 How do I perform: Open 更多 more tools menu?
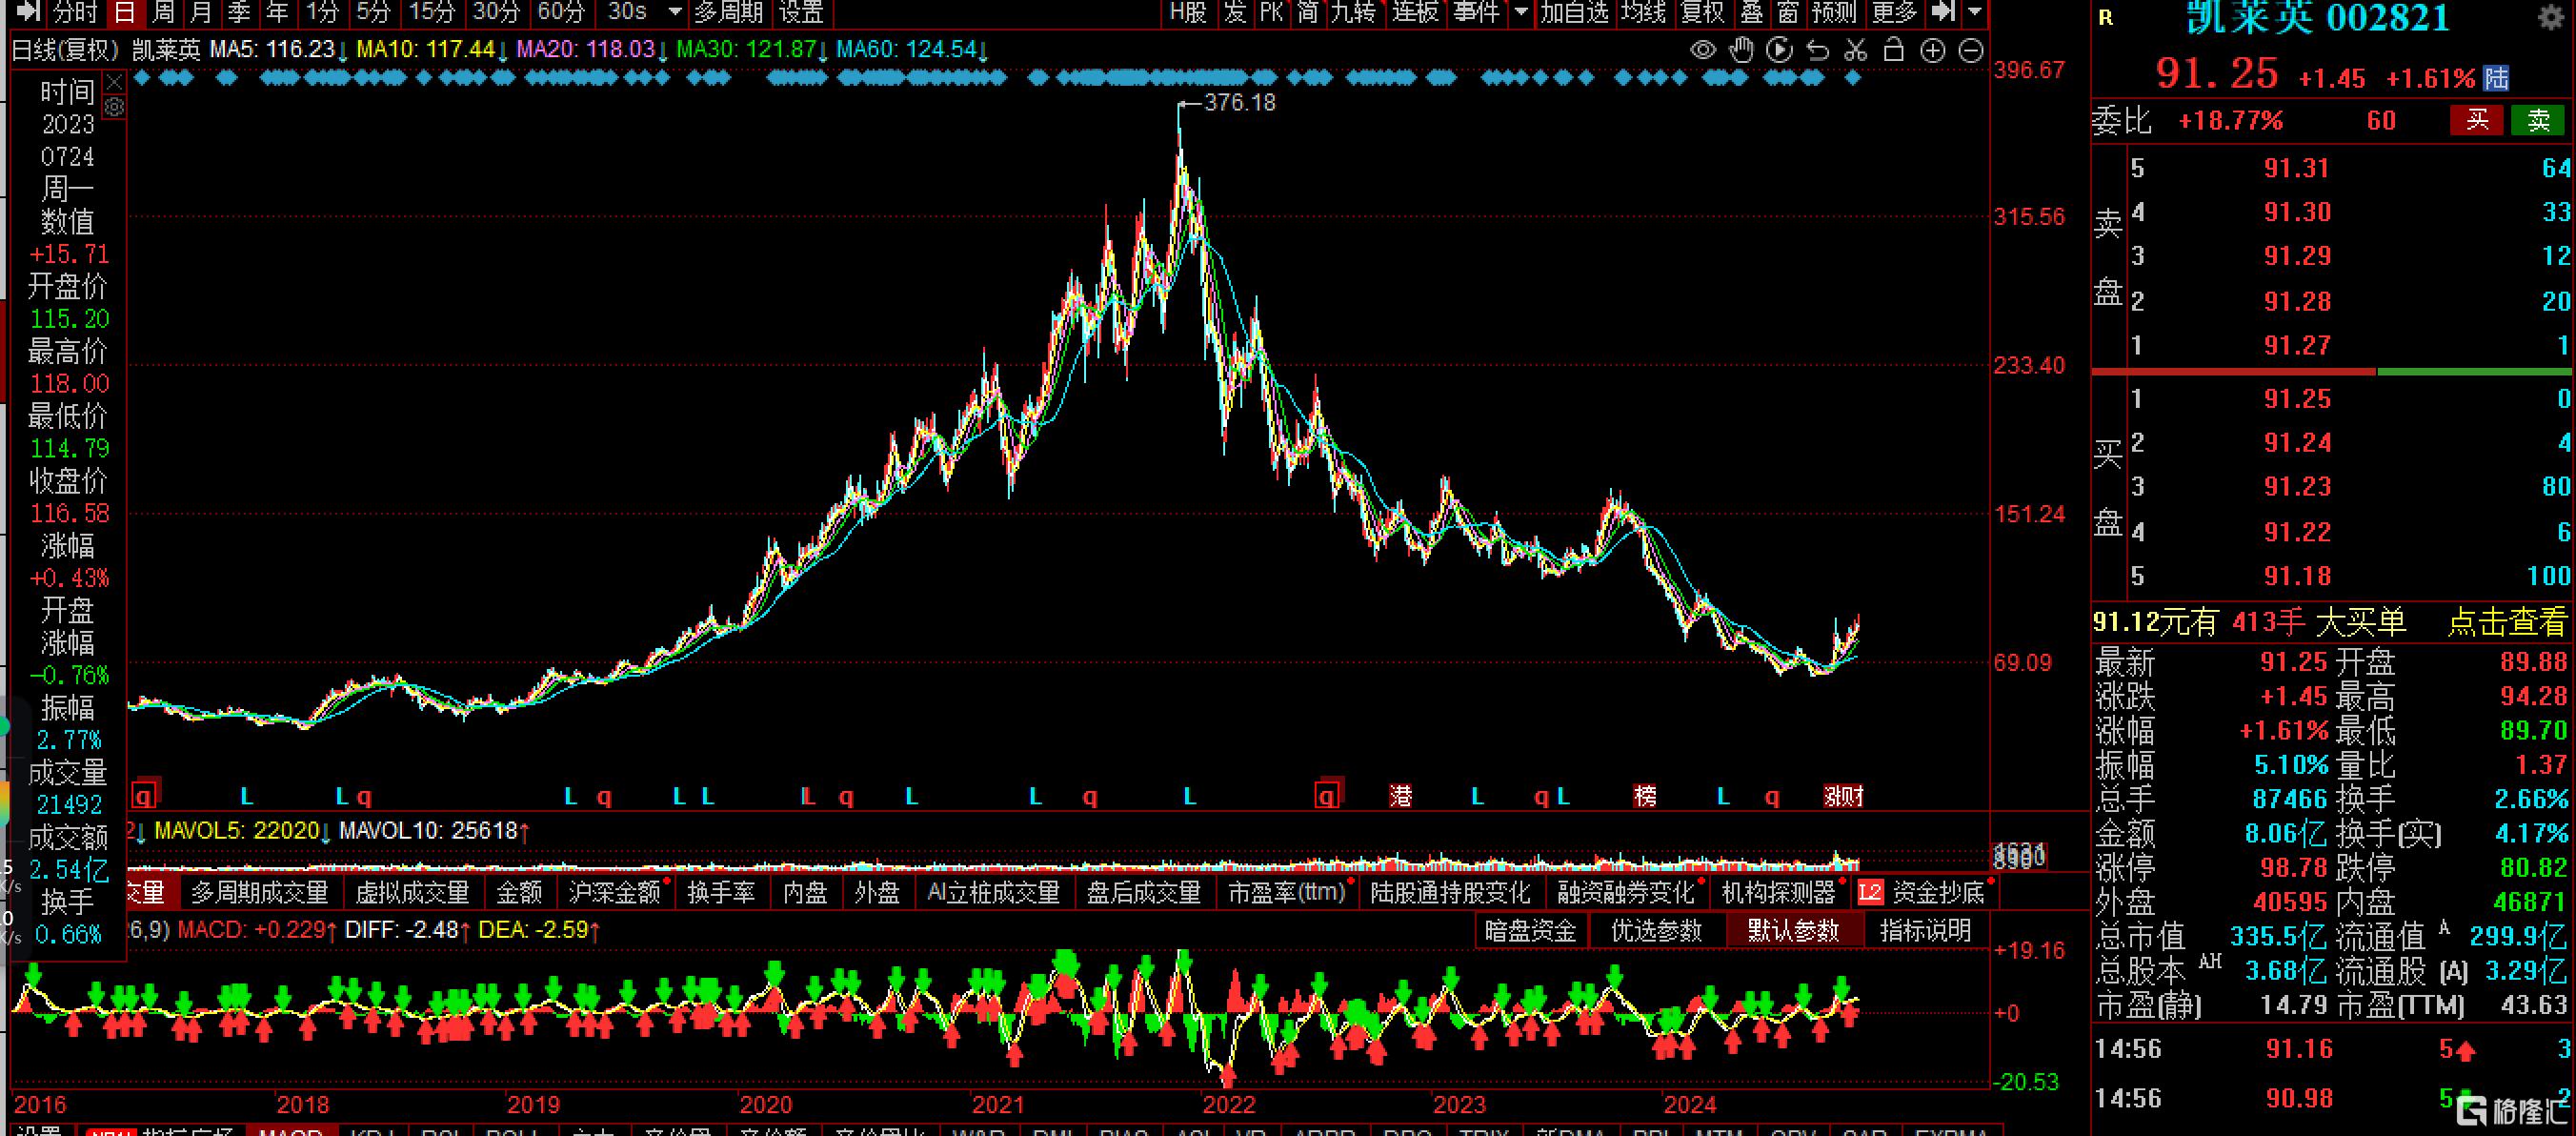(x=1894, y=12)
